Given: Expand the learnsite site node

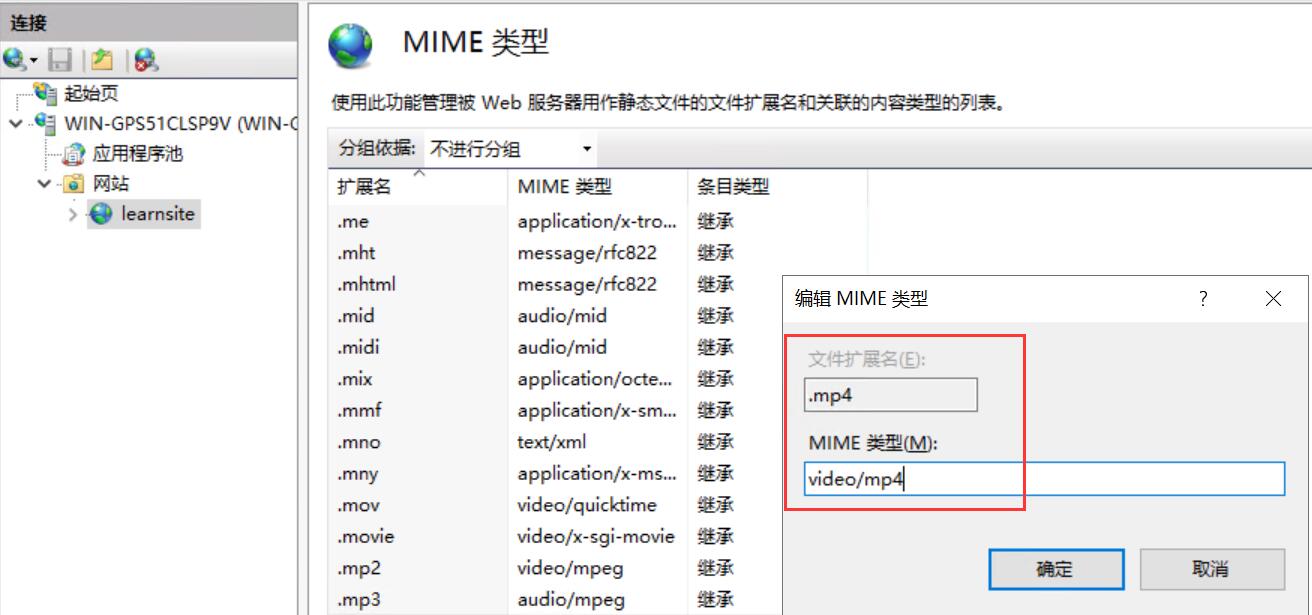Looking at the screenshot, I should tap(73, 214).
